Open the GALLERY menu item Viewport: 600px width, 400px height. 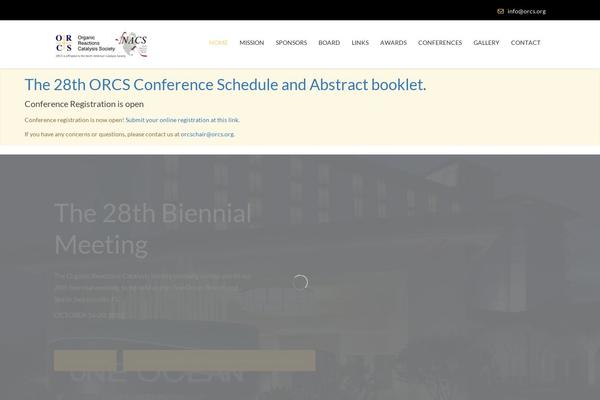pos(486,42)
